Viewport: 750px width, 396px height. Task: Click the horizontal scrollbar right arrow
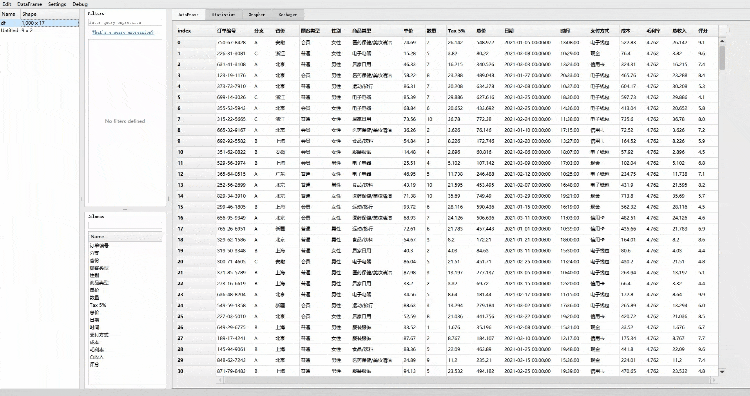714,380
